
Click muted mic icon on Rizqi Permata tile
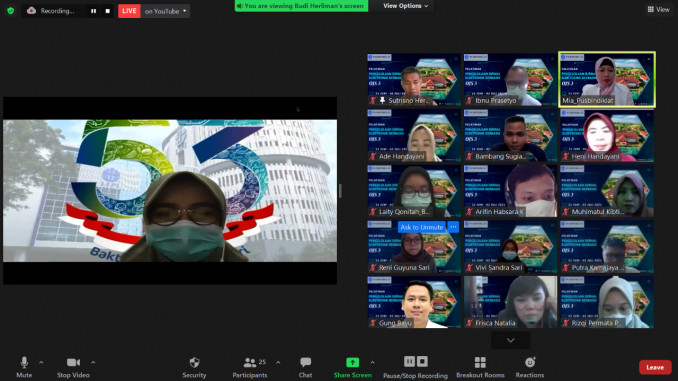click(x=566, y=323)
